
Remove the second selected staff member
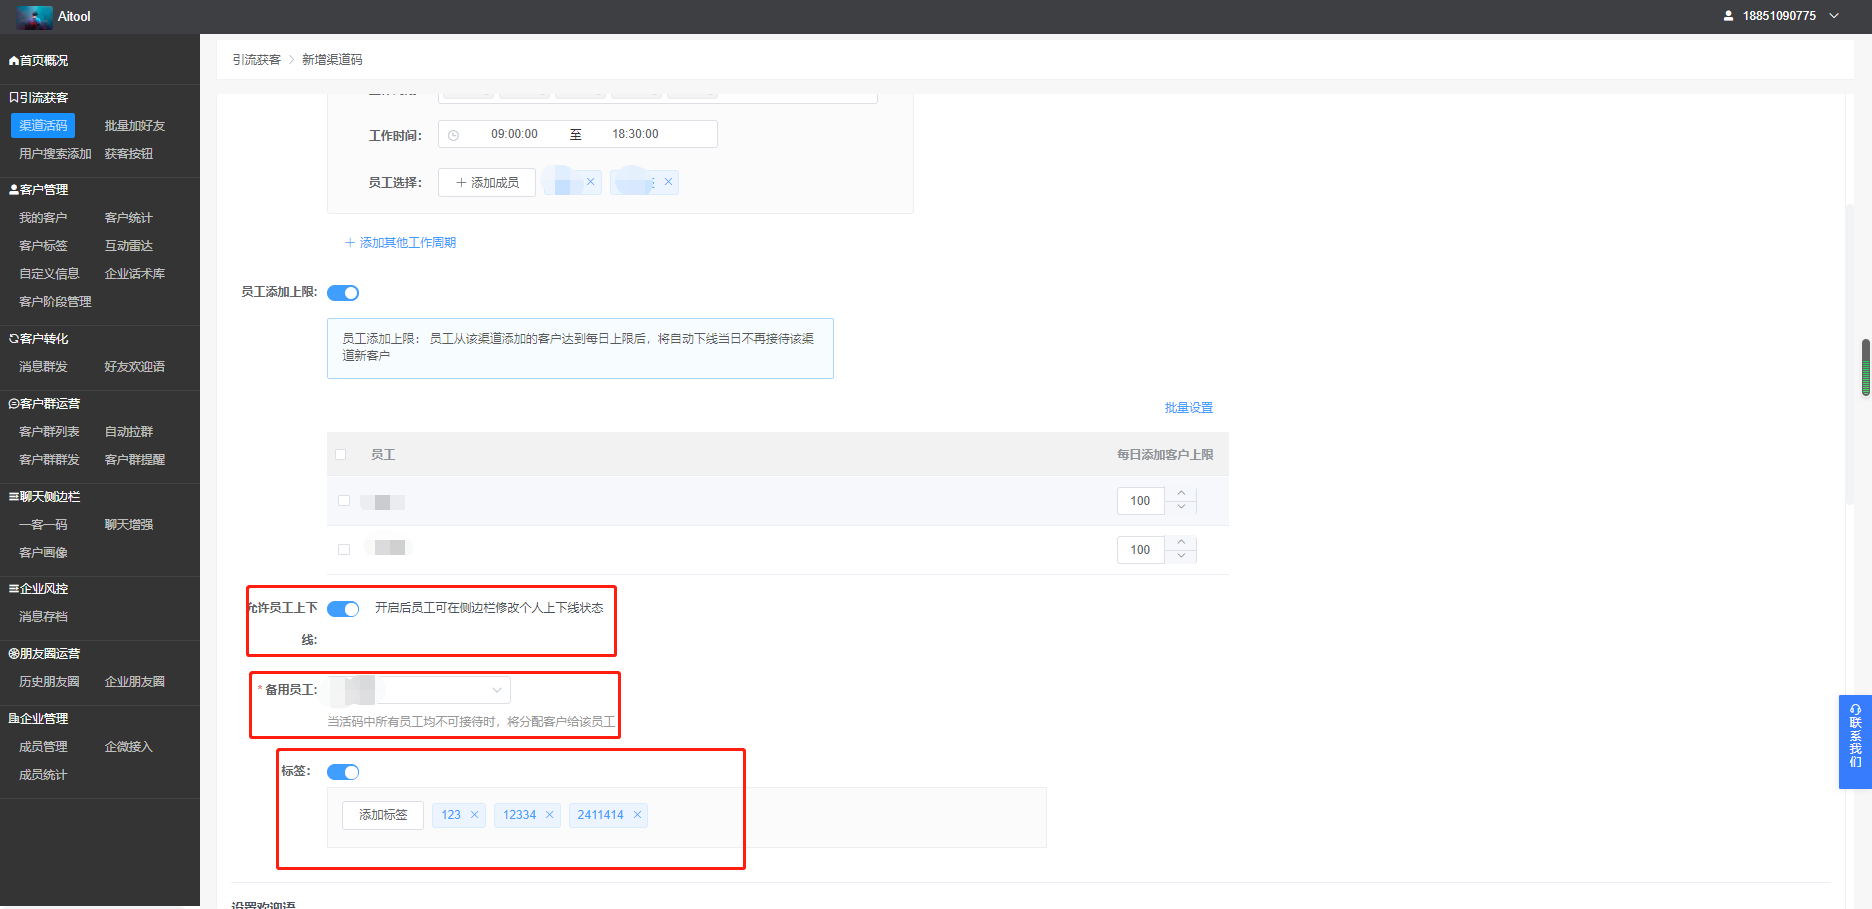click(x=668, y=182)
